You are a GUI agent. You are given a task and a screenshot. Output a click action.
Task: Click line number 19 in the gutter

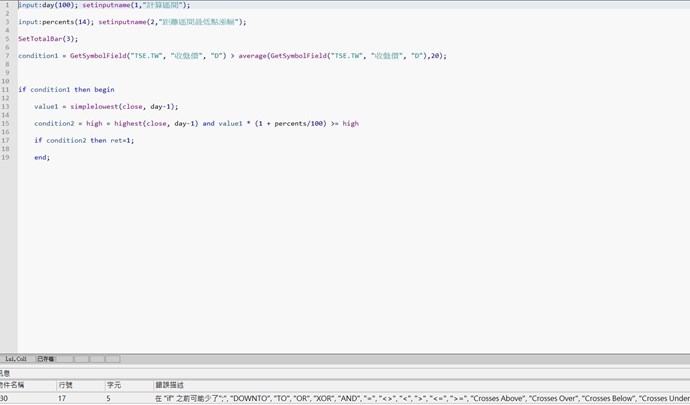[7, 157]
